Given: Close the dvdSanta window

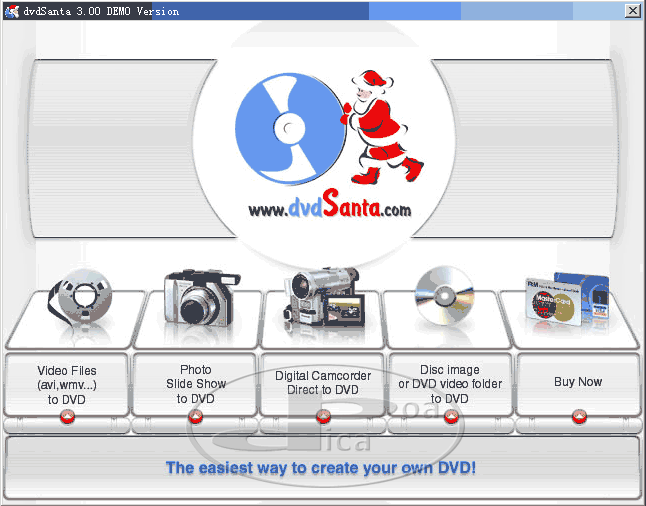Looking at the screenshot, I should (x=632, y=11).
